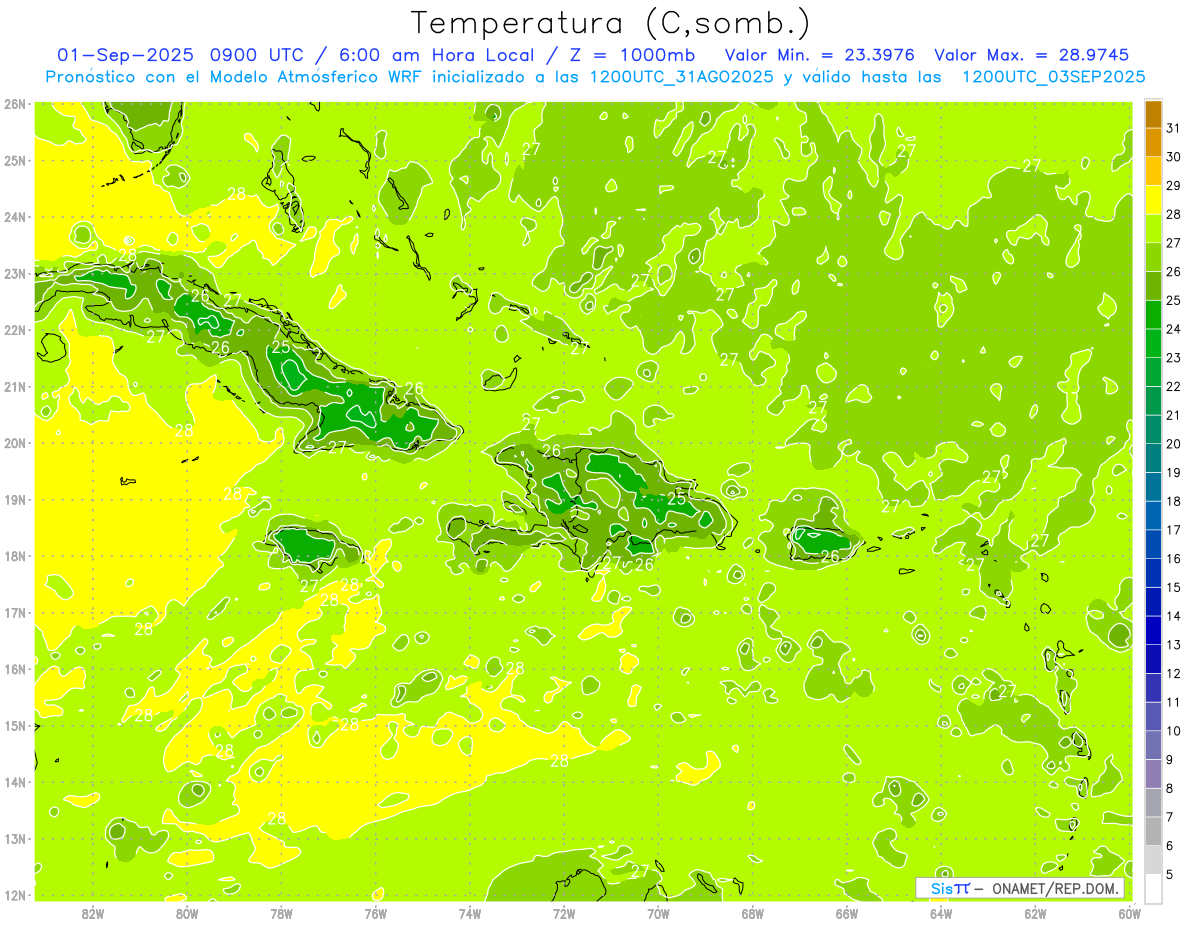Click the latitude axis label "20N"
1200x927 pixels.
tap(15, 443)
